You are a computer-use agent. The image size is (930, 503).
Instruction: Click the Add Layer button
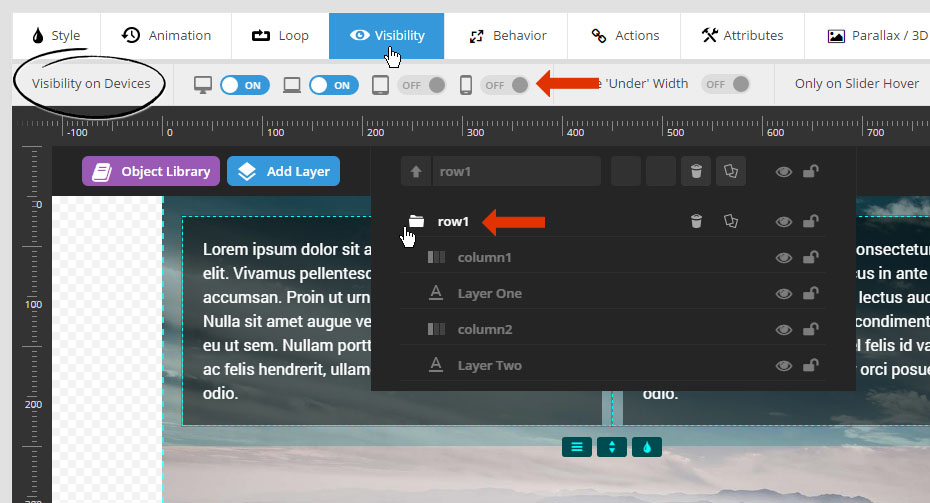click(x=284, y=171)
